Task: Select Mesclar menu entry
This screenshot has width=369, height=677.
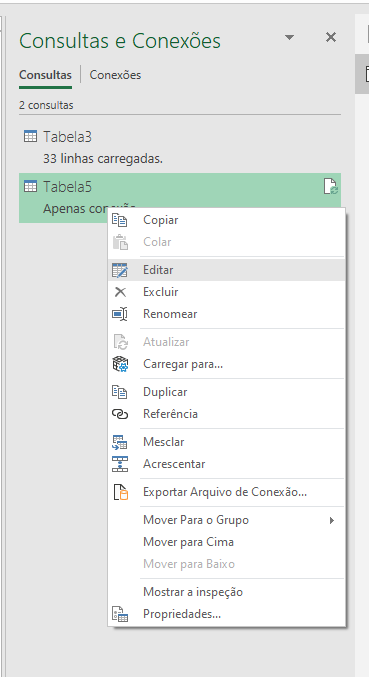Action: (x=227, y=442)
